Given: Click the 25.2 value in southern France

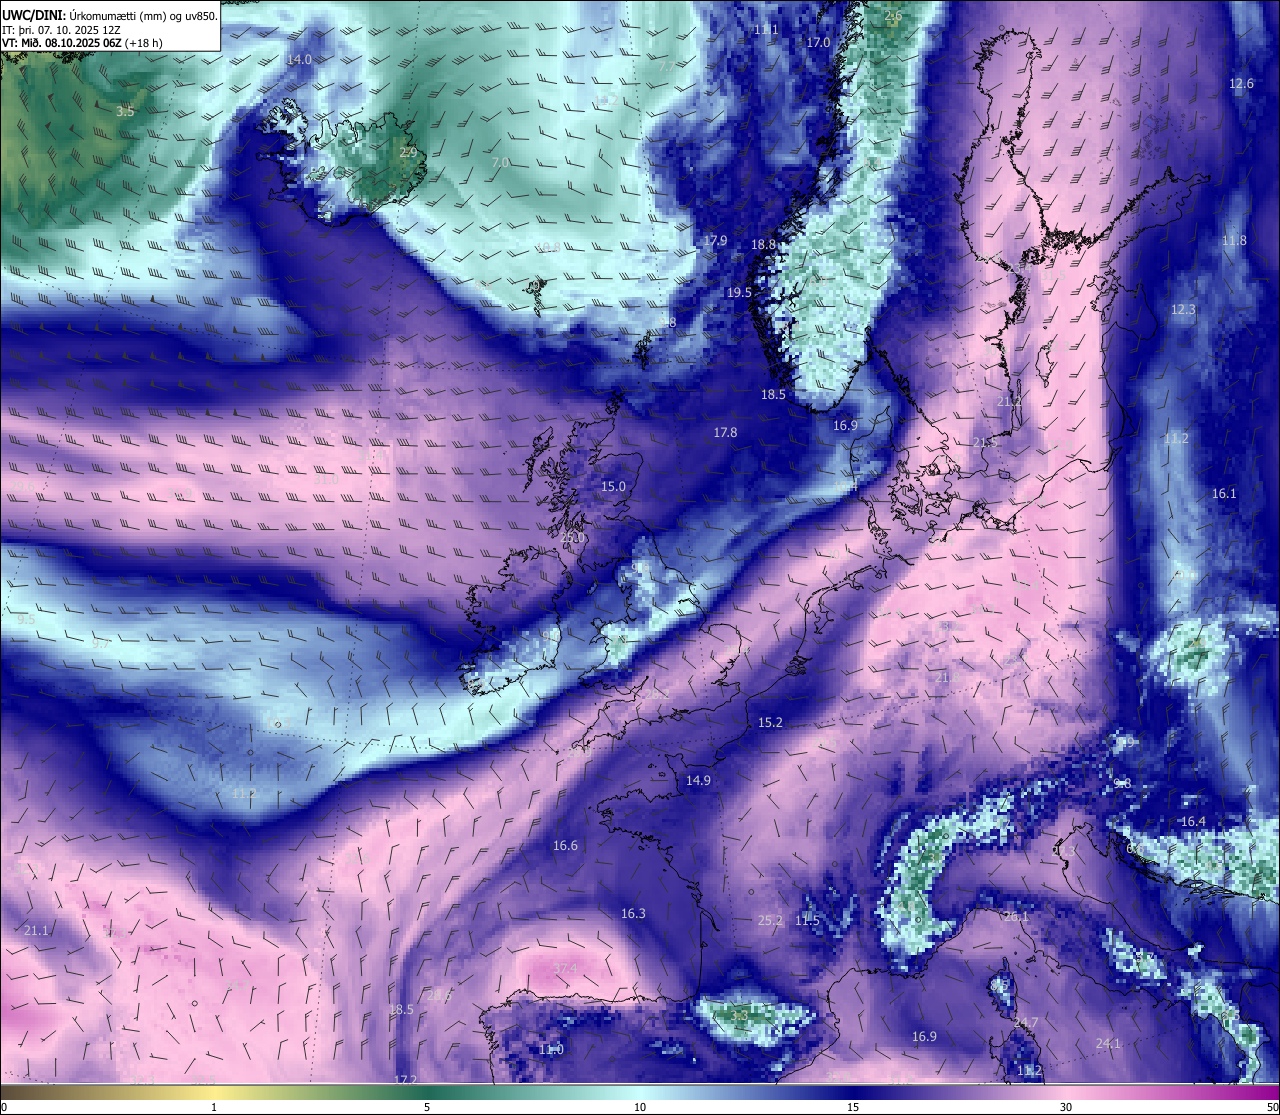Looking at the screenshot, I should tap(770, 921).
